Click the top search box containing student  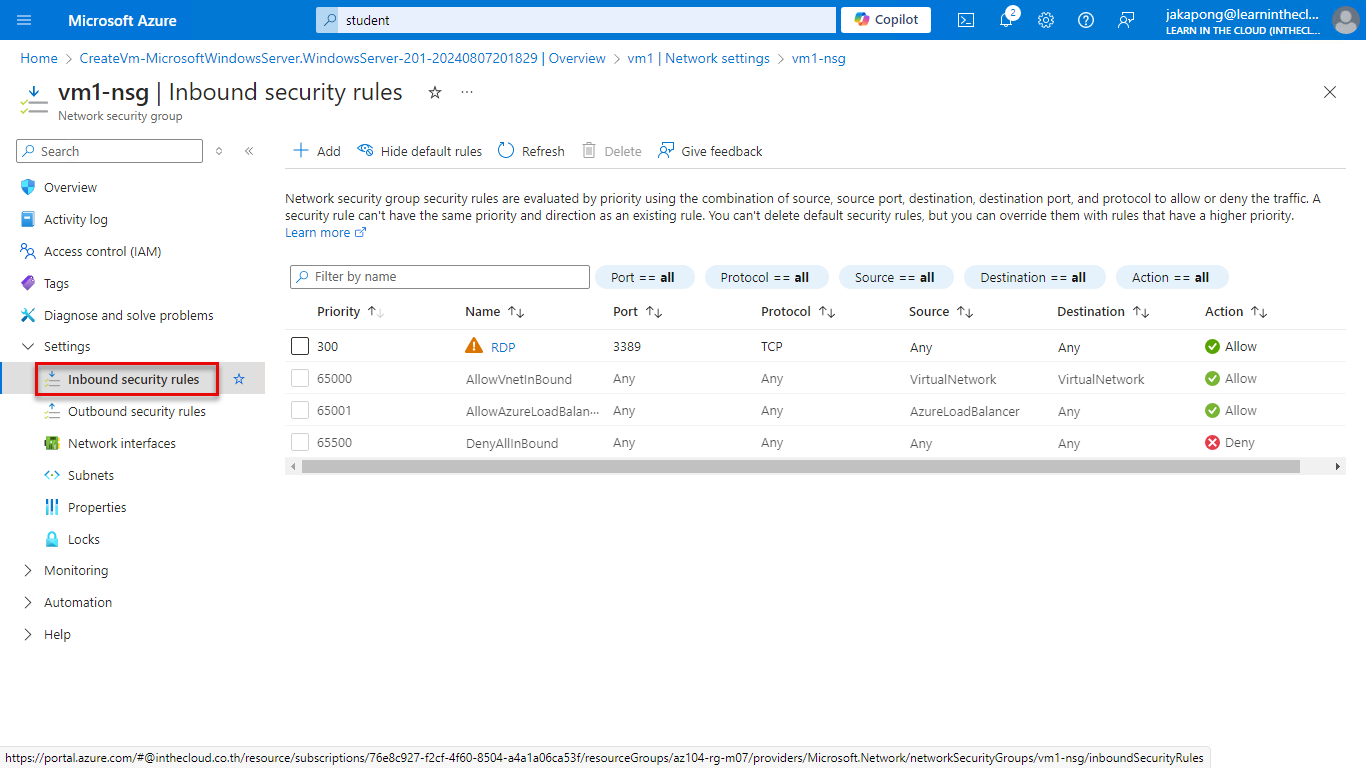(x=575, y=20)
